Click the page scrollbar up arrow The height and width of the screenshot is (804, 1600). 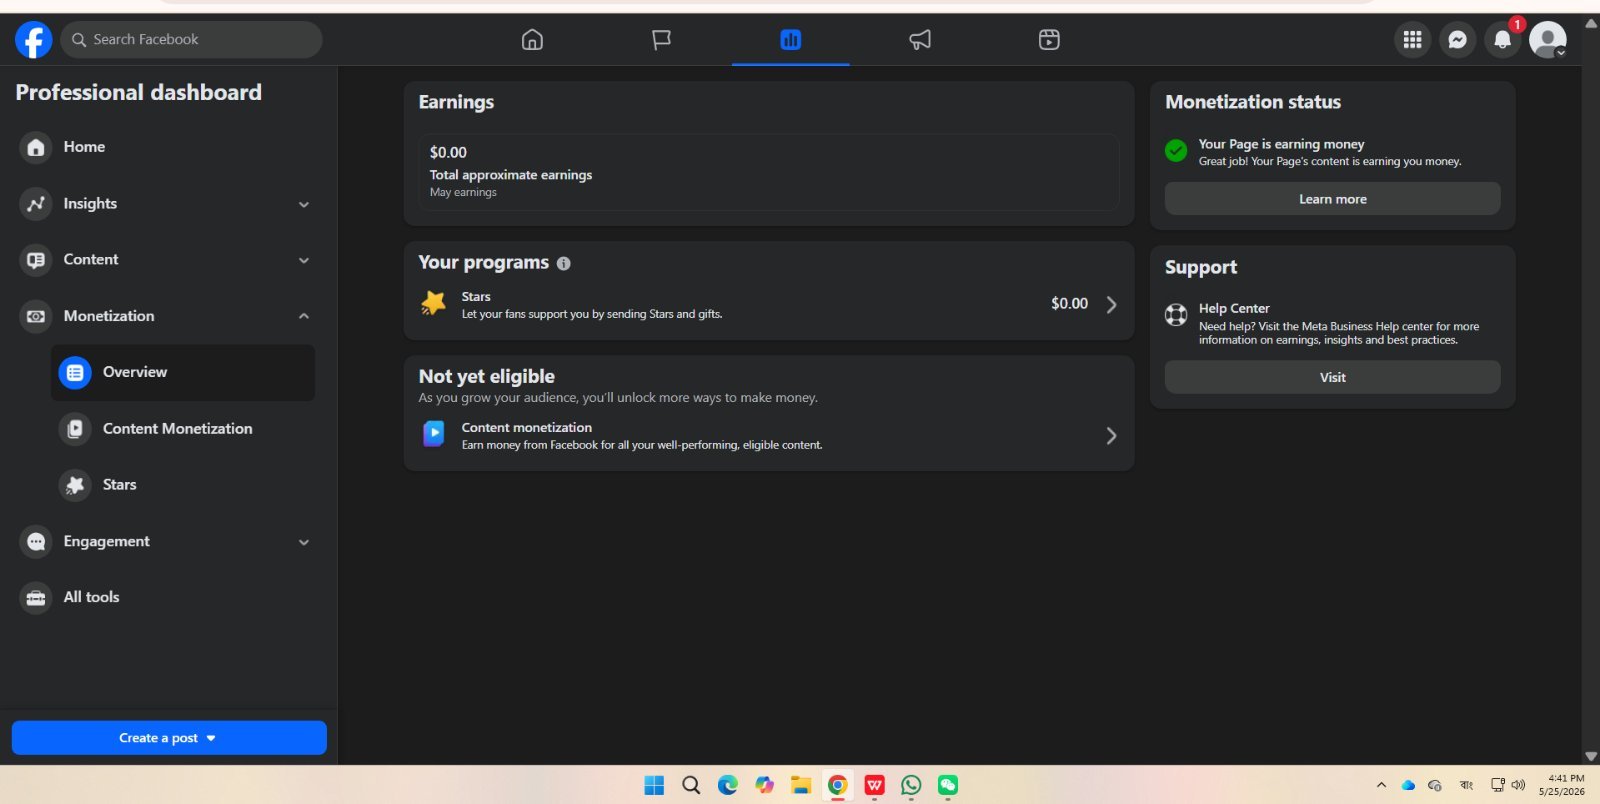[x=1591, y=23]
